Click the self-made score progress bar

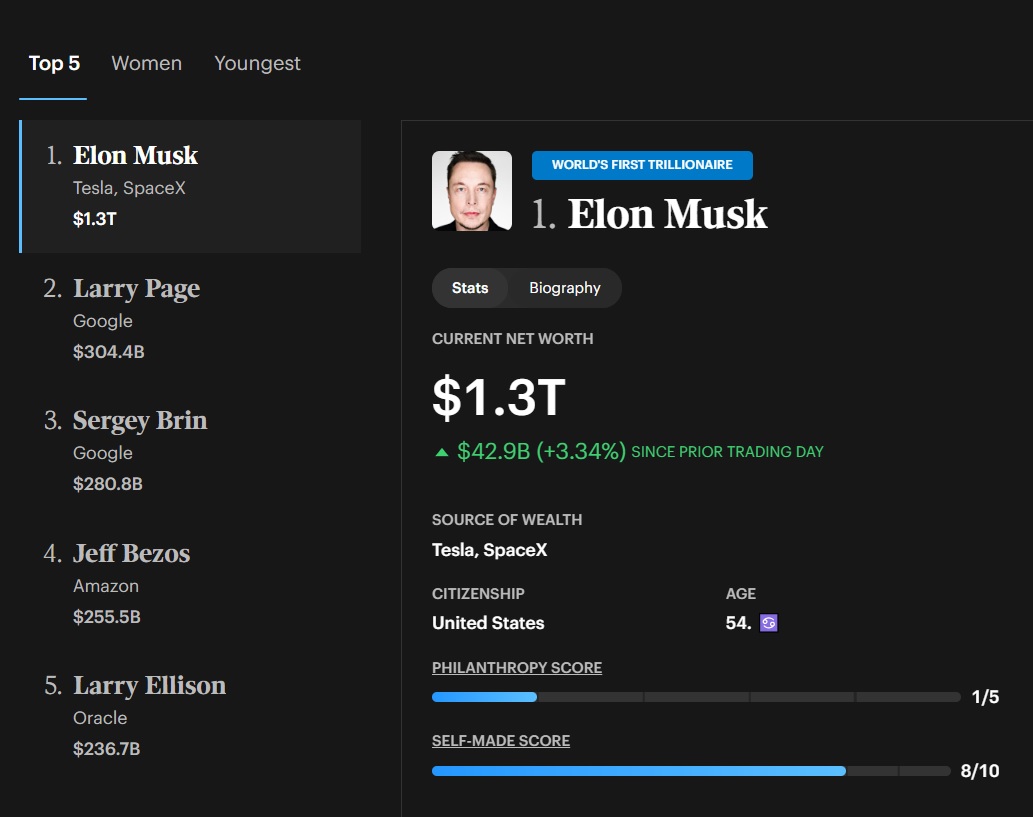pos(691,771)
